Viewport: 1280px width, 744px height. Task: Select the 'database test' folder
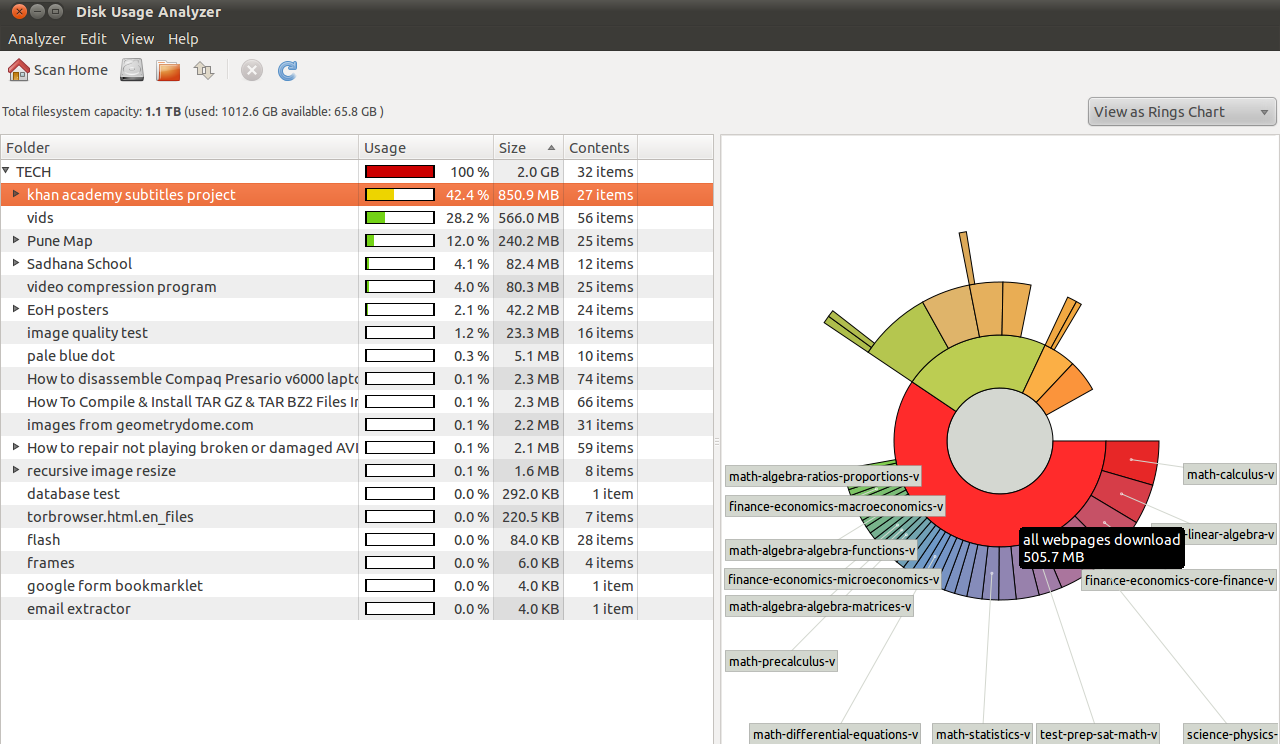(x=357, y=494)
